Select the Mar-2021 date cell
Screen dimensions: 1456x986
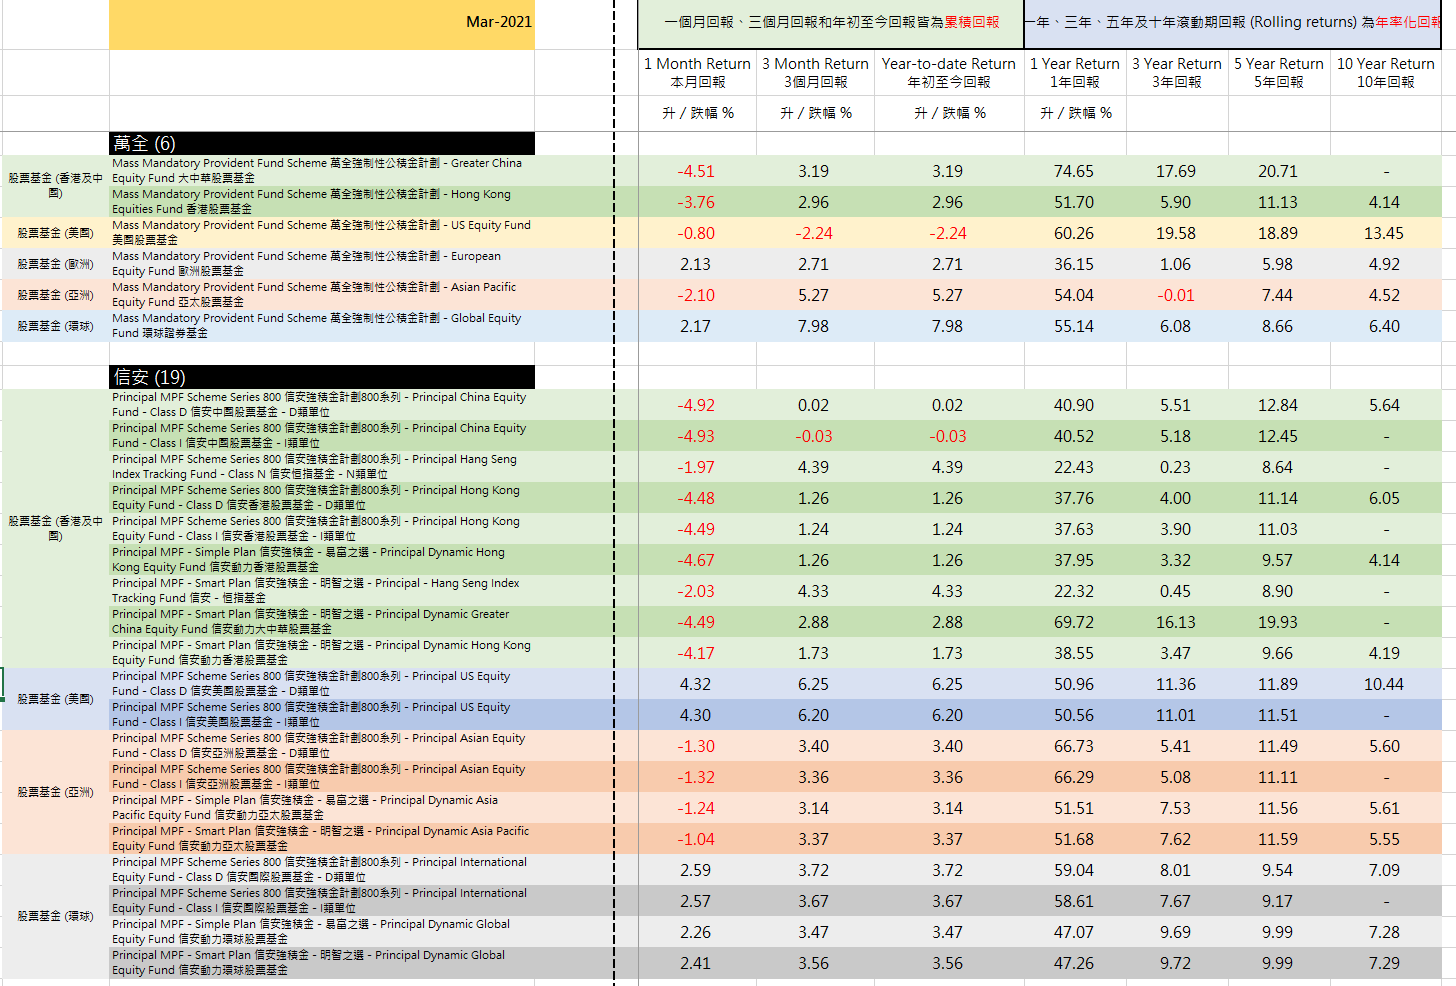(322, 24)
